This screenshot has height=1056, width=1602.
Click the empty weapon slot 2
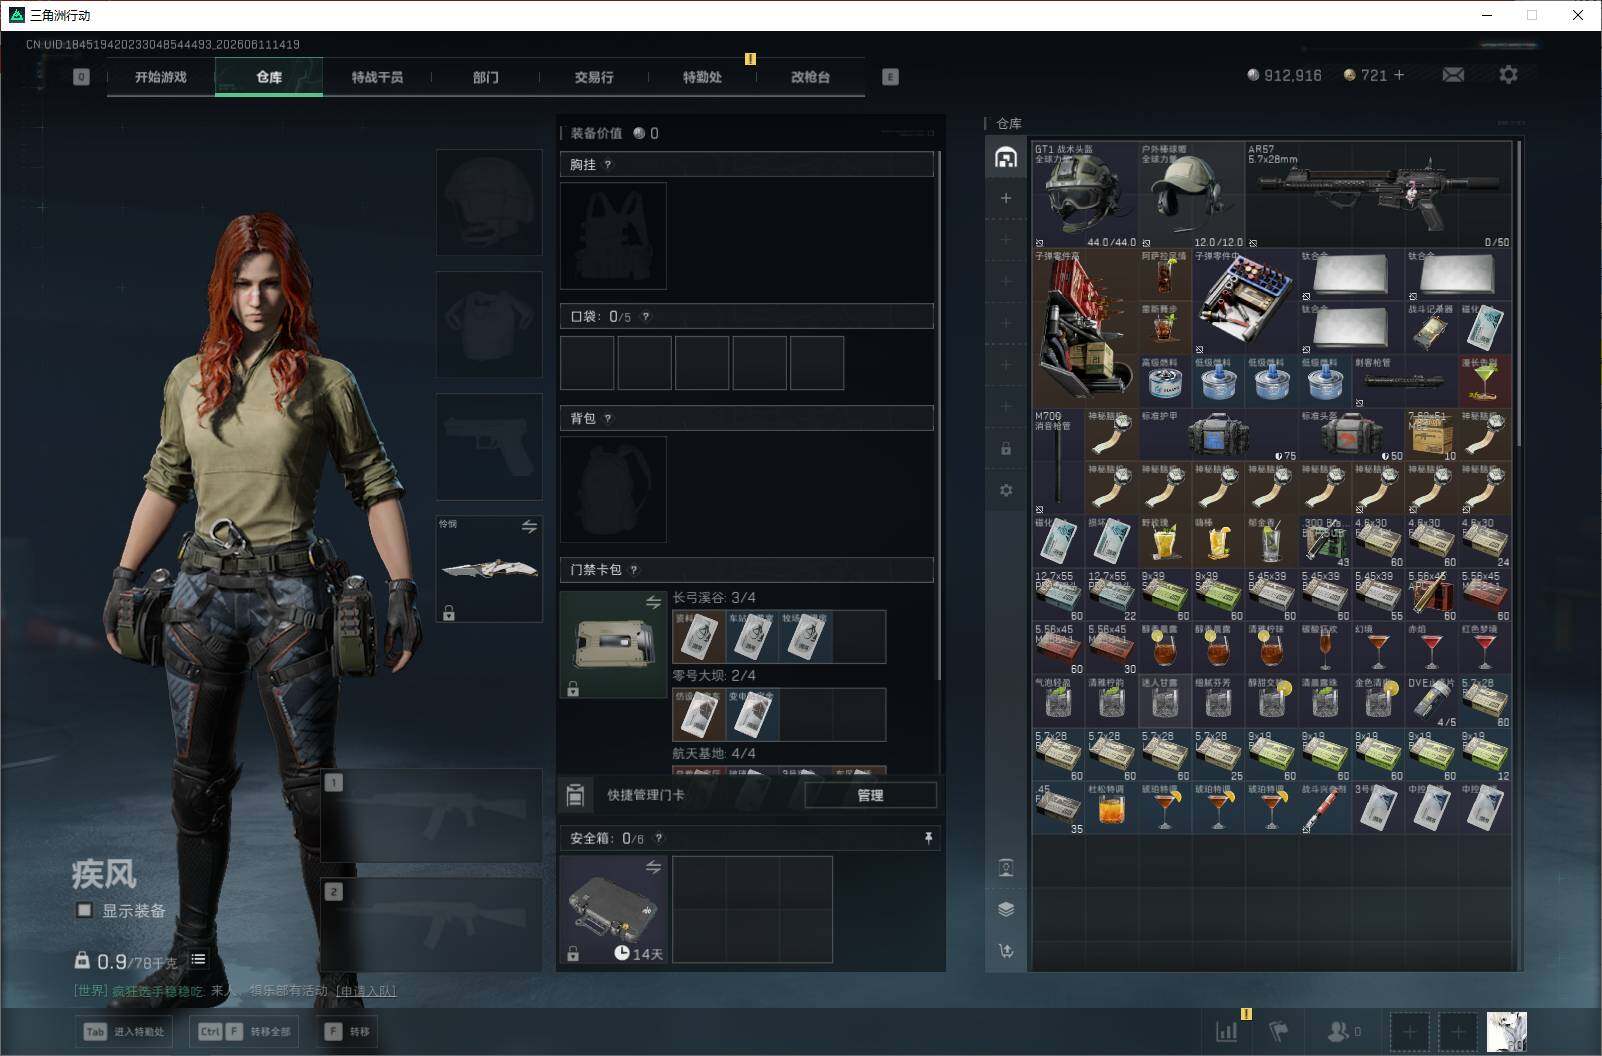pyautogui.click(x=432, y=925)
